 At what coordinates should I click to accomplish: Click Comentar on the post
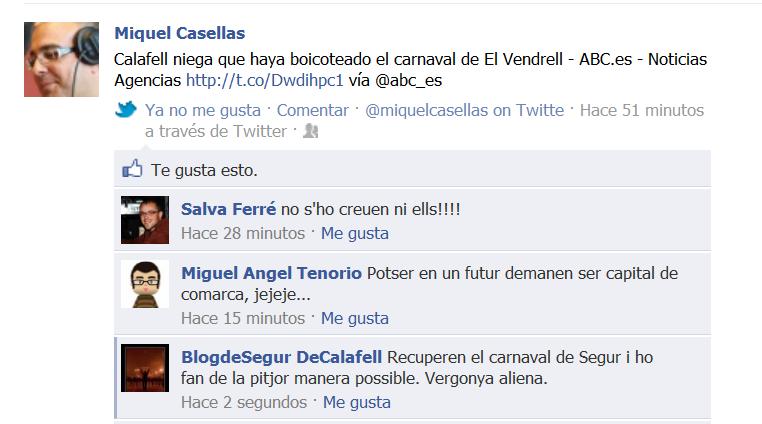(312, 110)
